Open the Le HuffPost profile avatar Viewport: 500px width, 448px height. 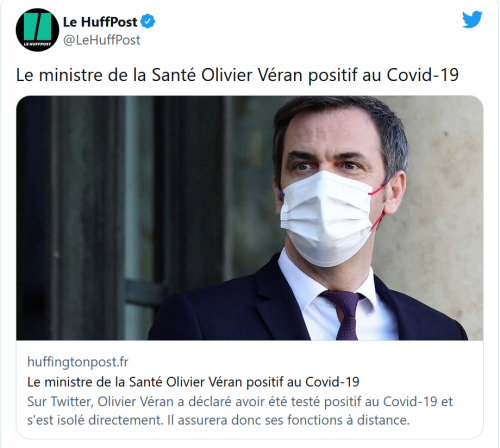(x=37, y=30)
